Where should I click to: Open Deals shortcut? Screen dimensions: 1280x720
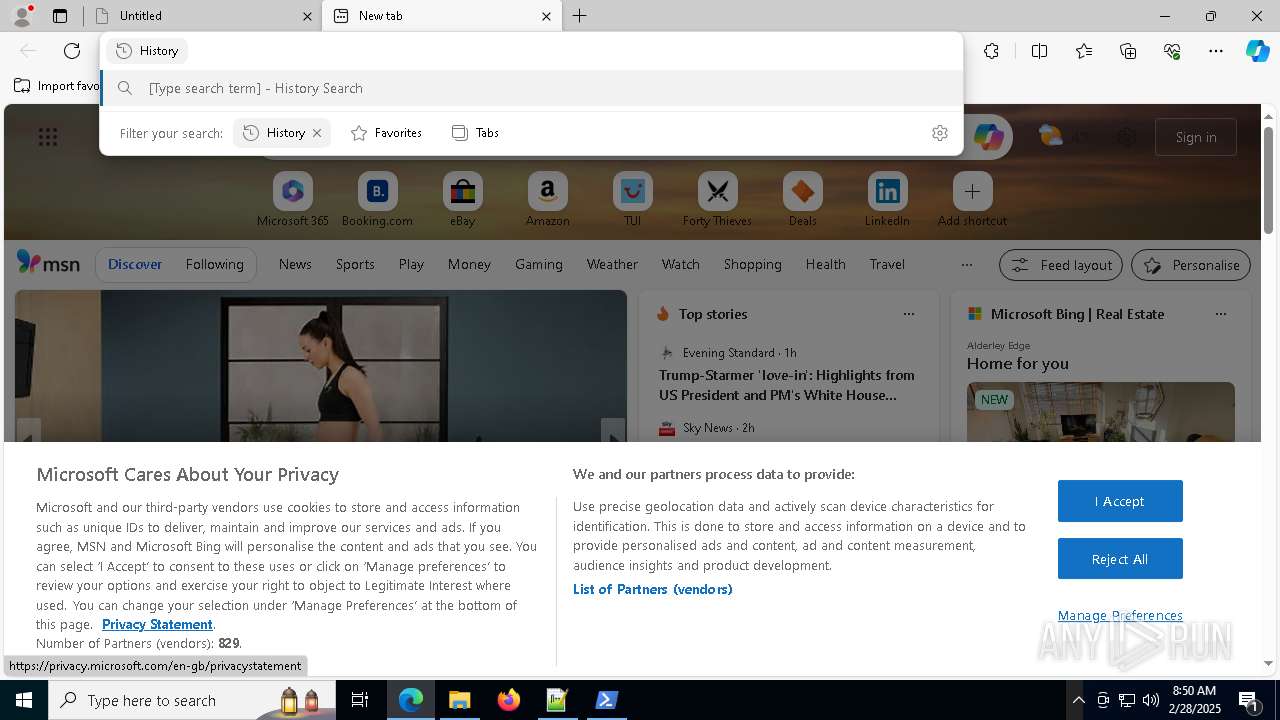pyautogui.click(x=802, y=200)
